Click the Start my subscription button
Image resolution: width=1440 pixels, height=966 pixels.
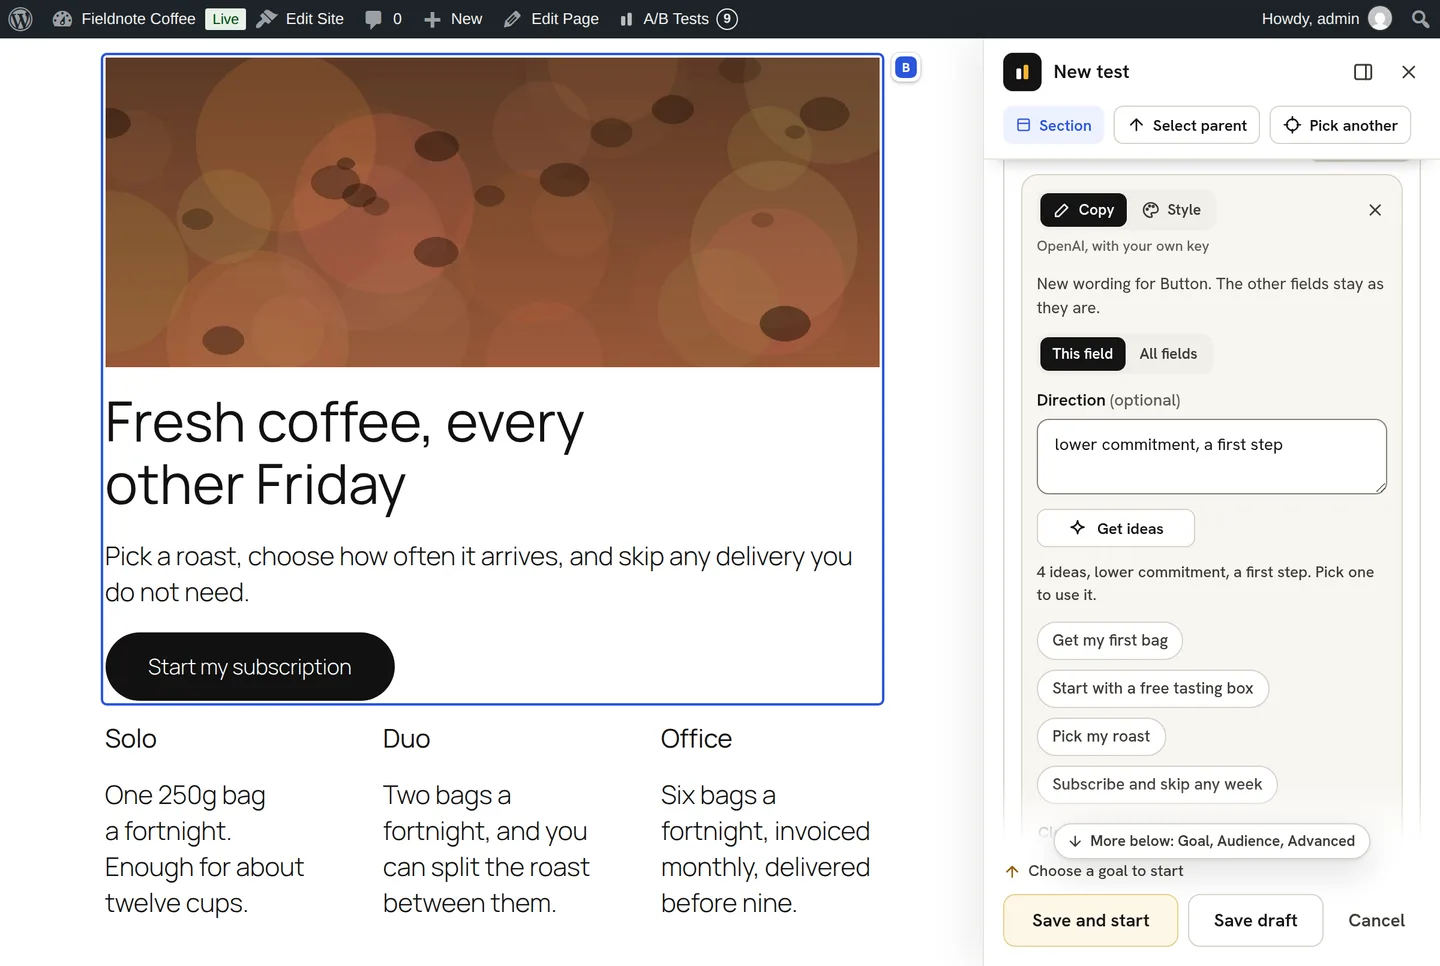[250, 667]
